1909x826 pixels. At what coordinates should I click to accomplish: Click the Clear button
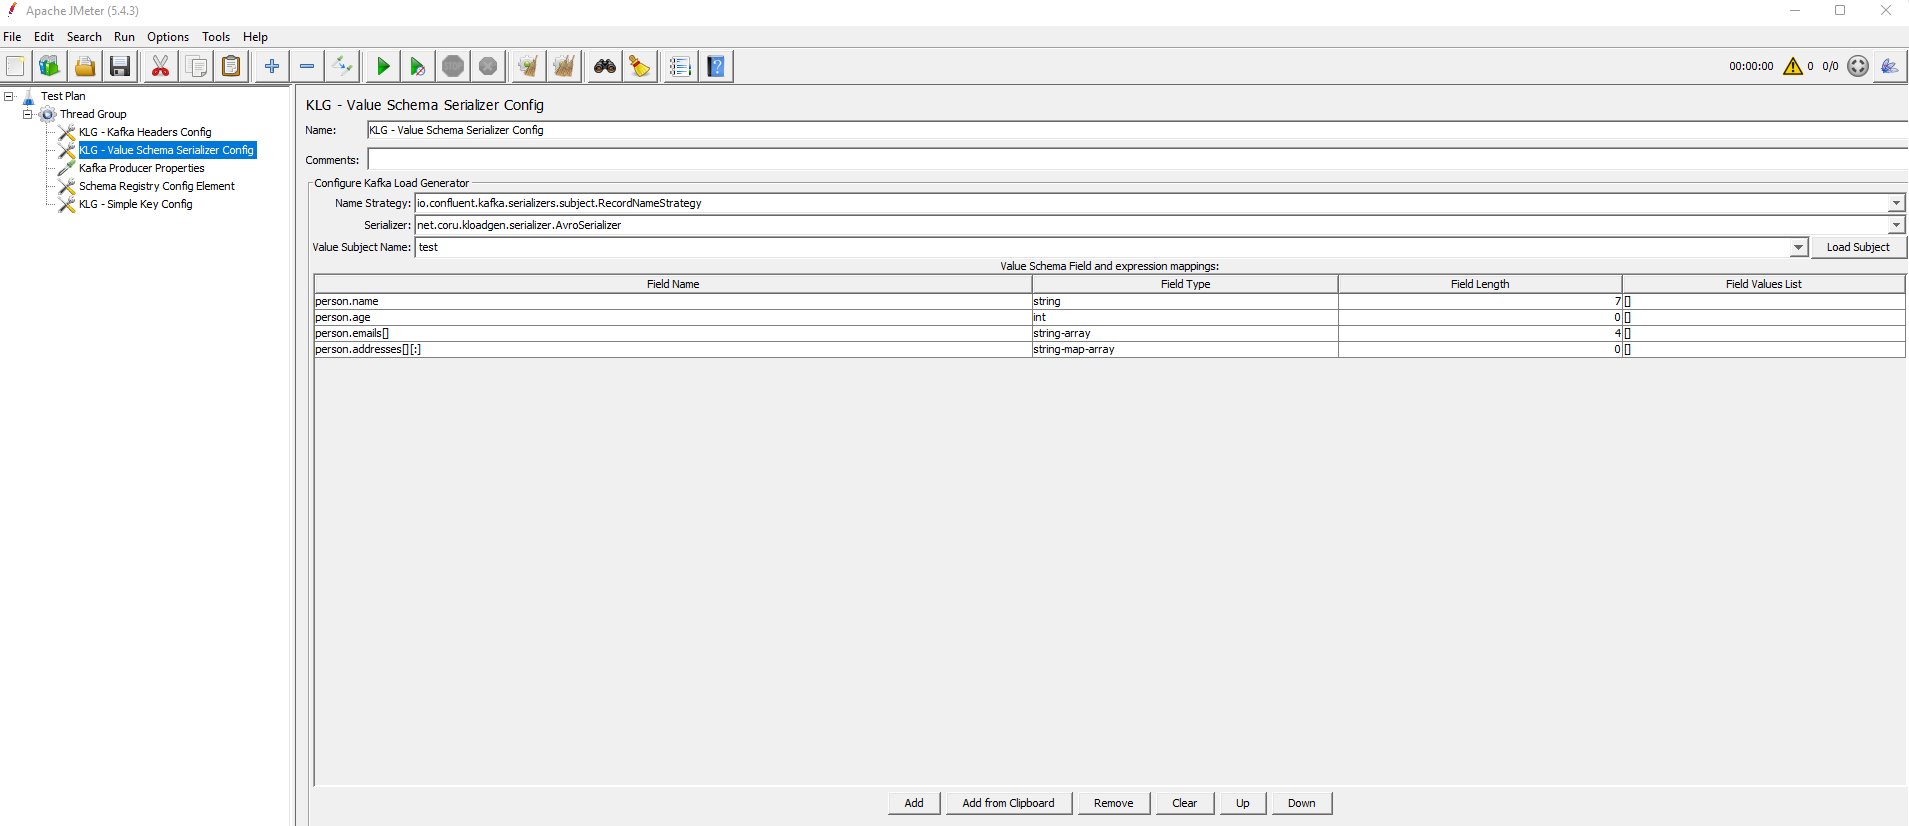(1184, 803)
